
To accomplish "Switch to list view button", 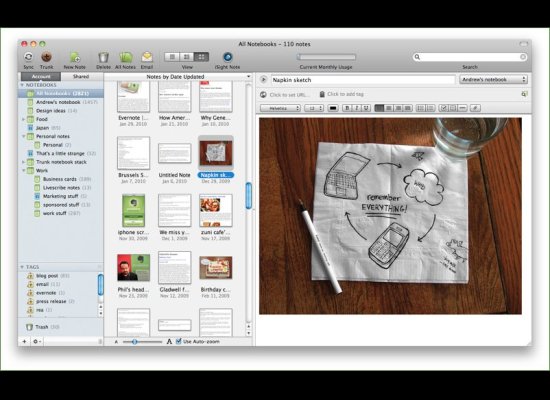I will [172, 57].
